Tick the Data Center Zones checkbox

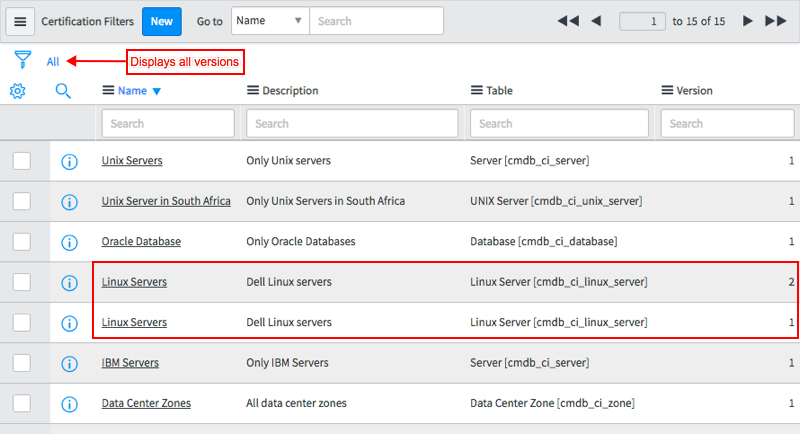click(x=21, y=403)
